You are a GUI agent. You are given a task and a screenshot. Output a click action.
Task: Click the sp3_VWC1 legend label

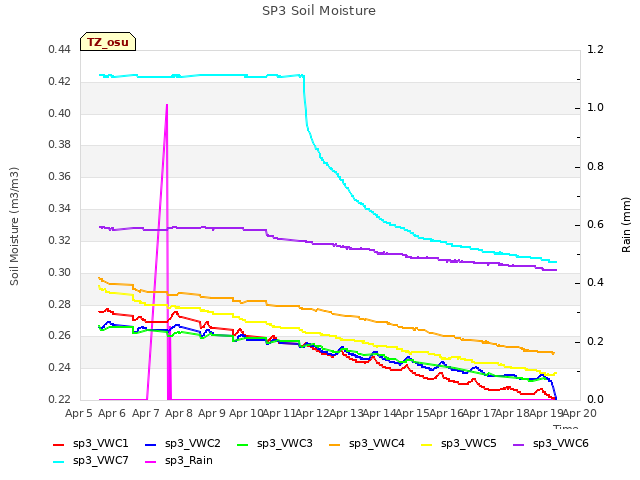click(x=100, y=444)
